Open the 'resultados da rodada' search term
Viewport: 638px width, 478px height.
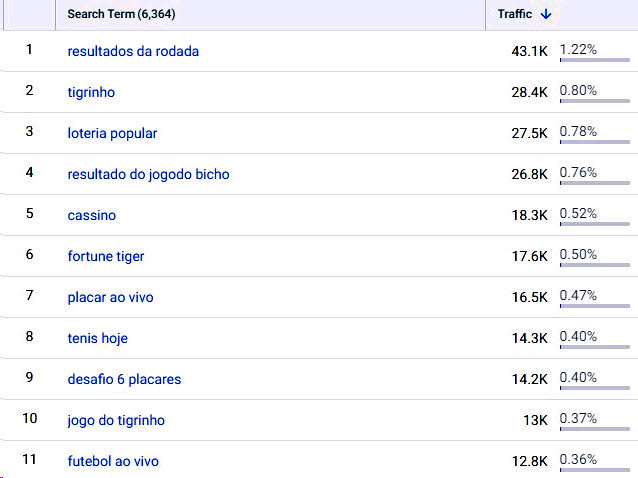(133, 51)
